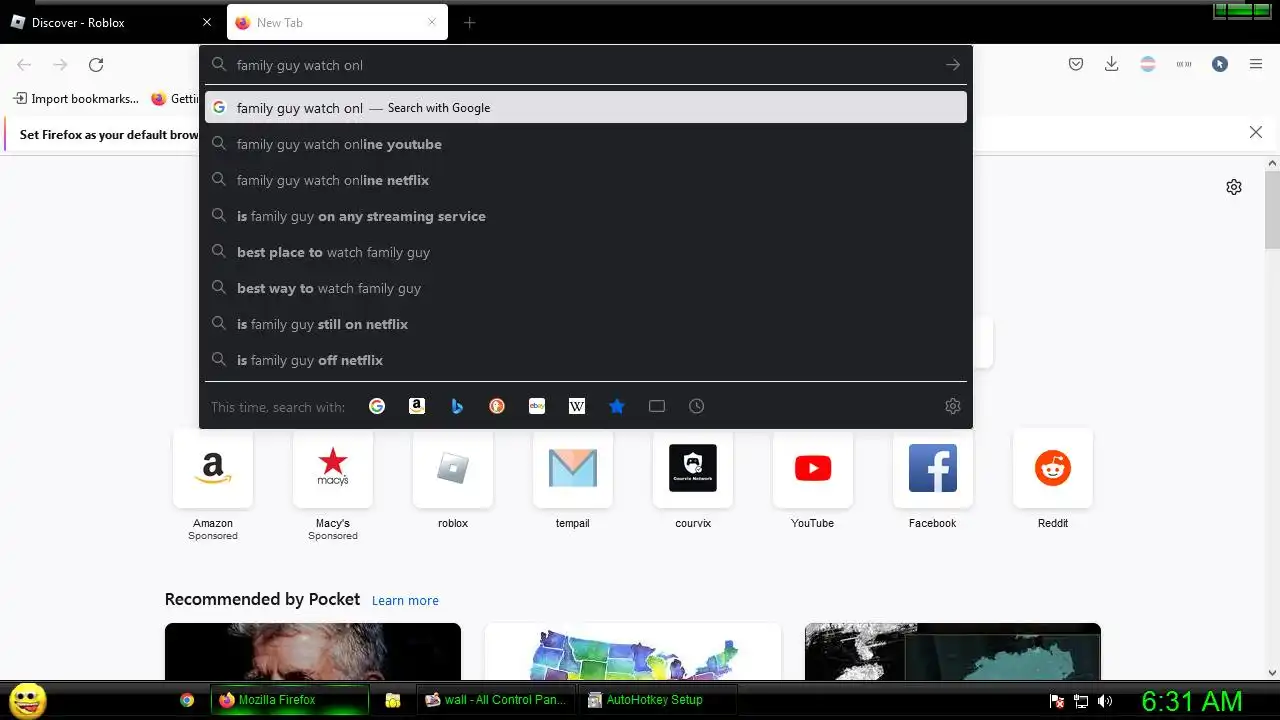Open volume speaker icon in system tray
1280x720 pixels.
click(1105, 701)
